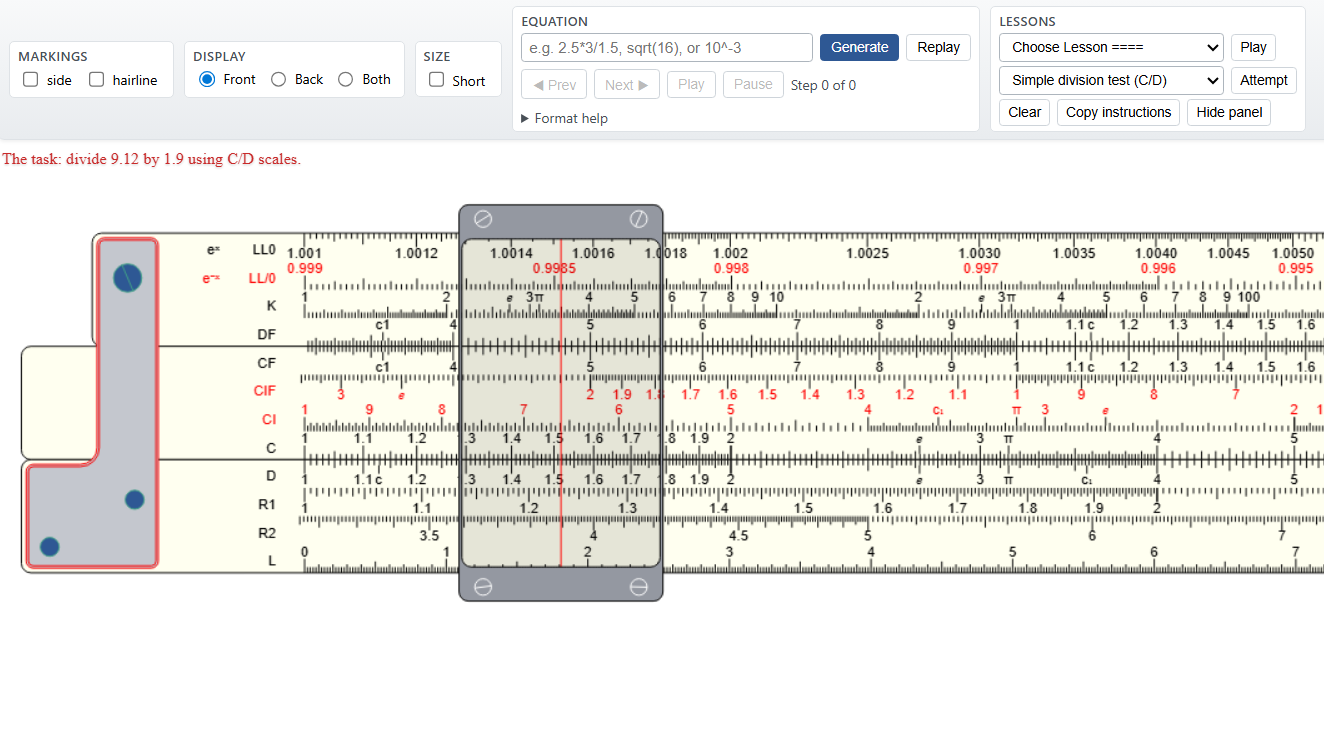Click the equation input field
Viewport: 1324px width, 744px height.
(x=666, y=47)
